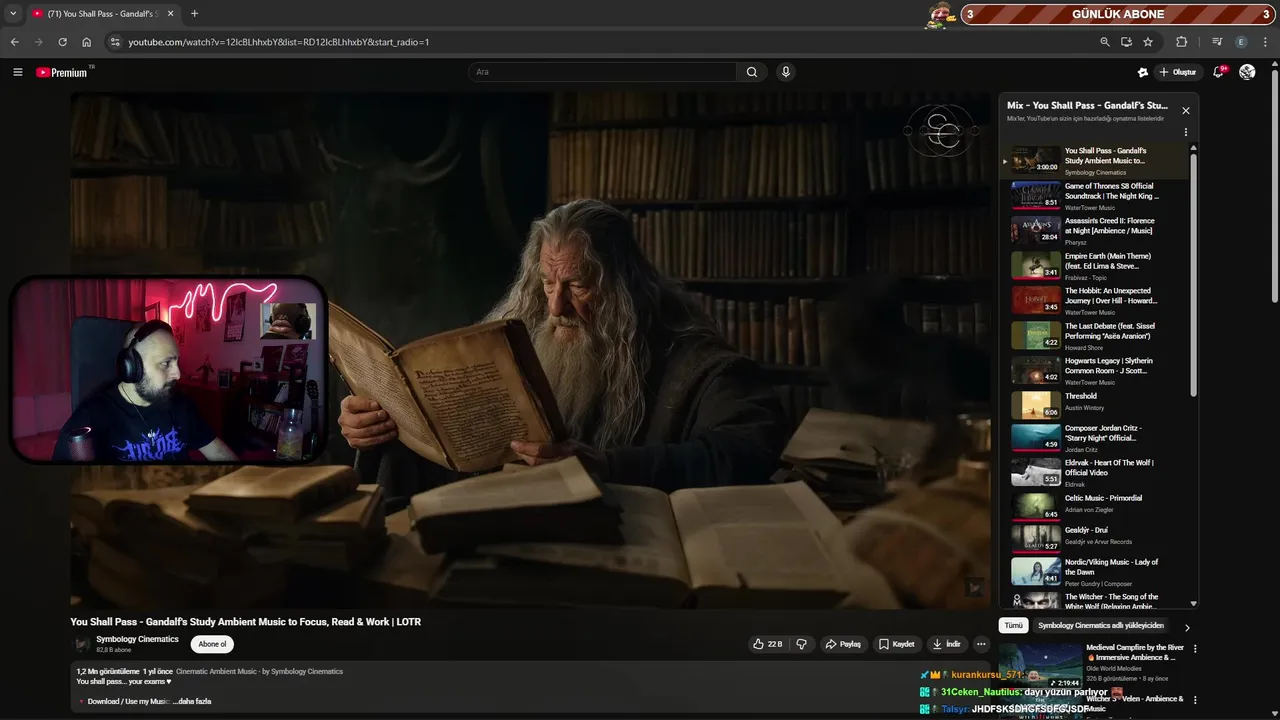Open more actions ellipsis under the video
This screenshot has width=1280, height=720.
coord(981,644)
